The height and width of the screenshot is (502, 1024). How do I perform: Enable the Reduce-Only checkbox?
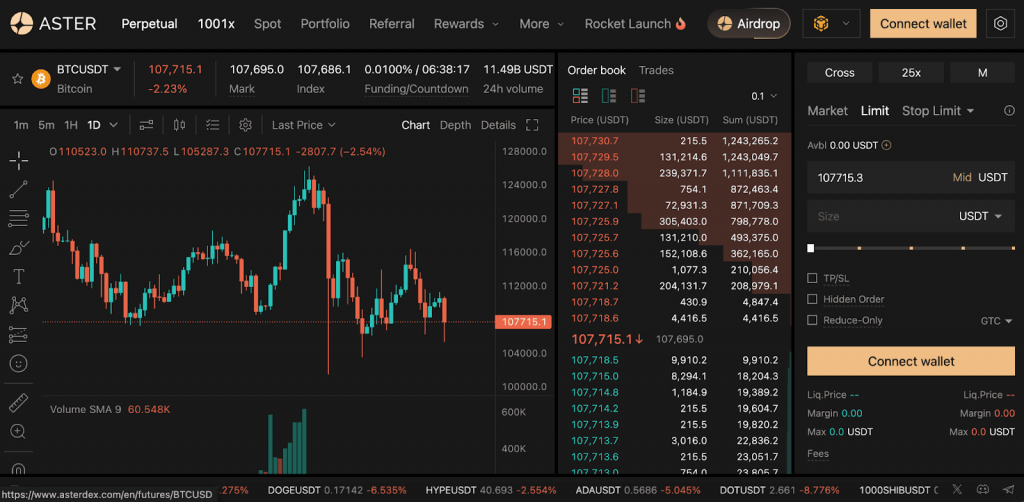click(812, 320)
